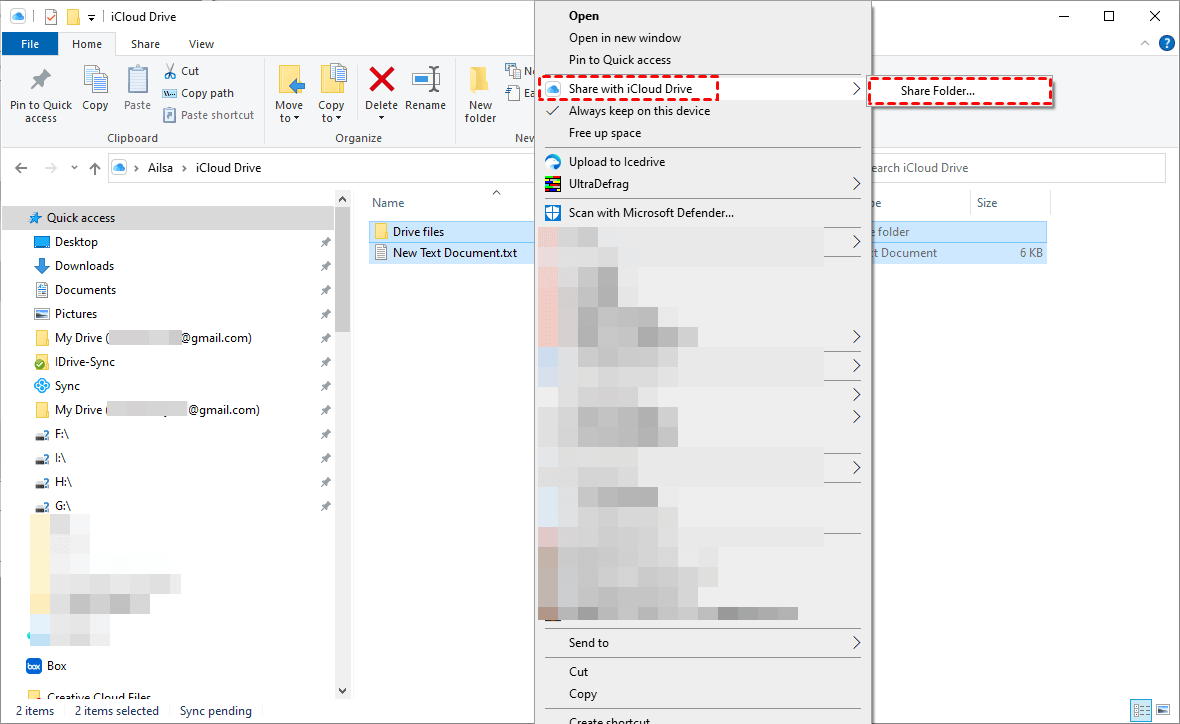Choose Open in new window
This screenshot has width=1180, height=724.
coord(625,38)
